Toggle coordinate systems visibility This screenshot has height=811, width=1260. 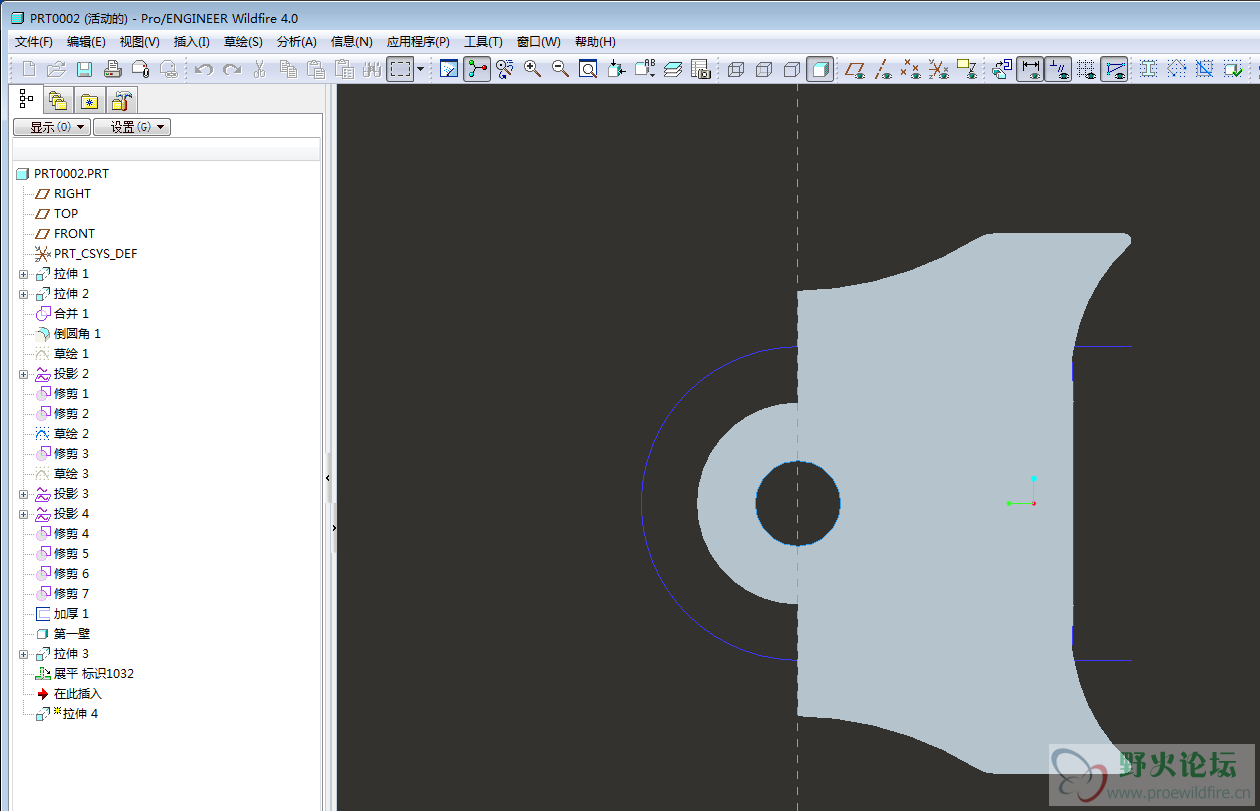coord(939,69)
